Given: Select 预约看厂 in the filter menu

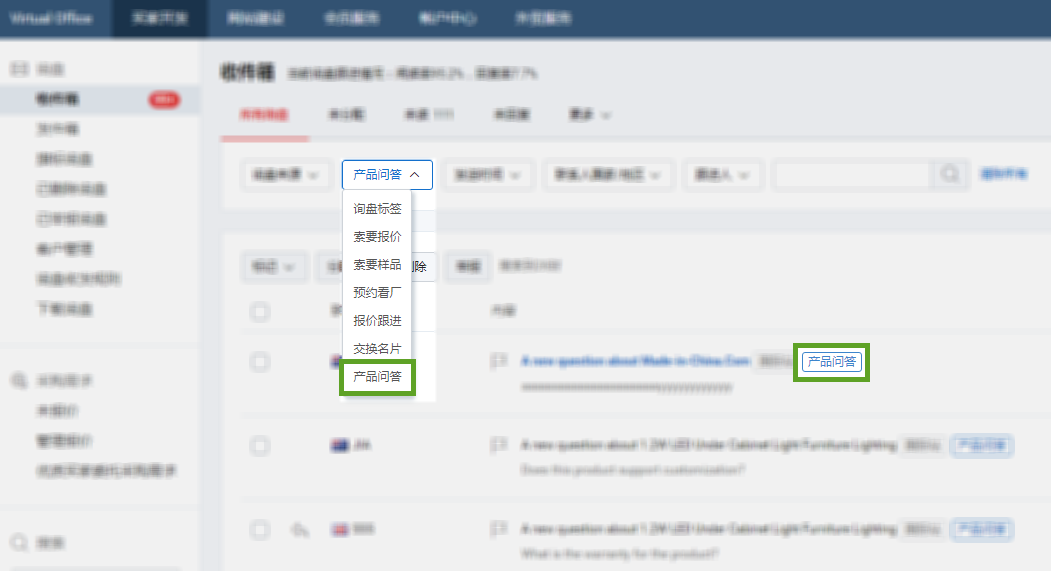Looking at the screenshot, I should coord(377,293).
